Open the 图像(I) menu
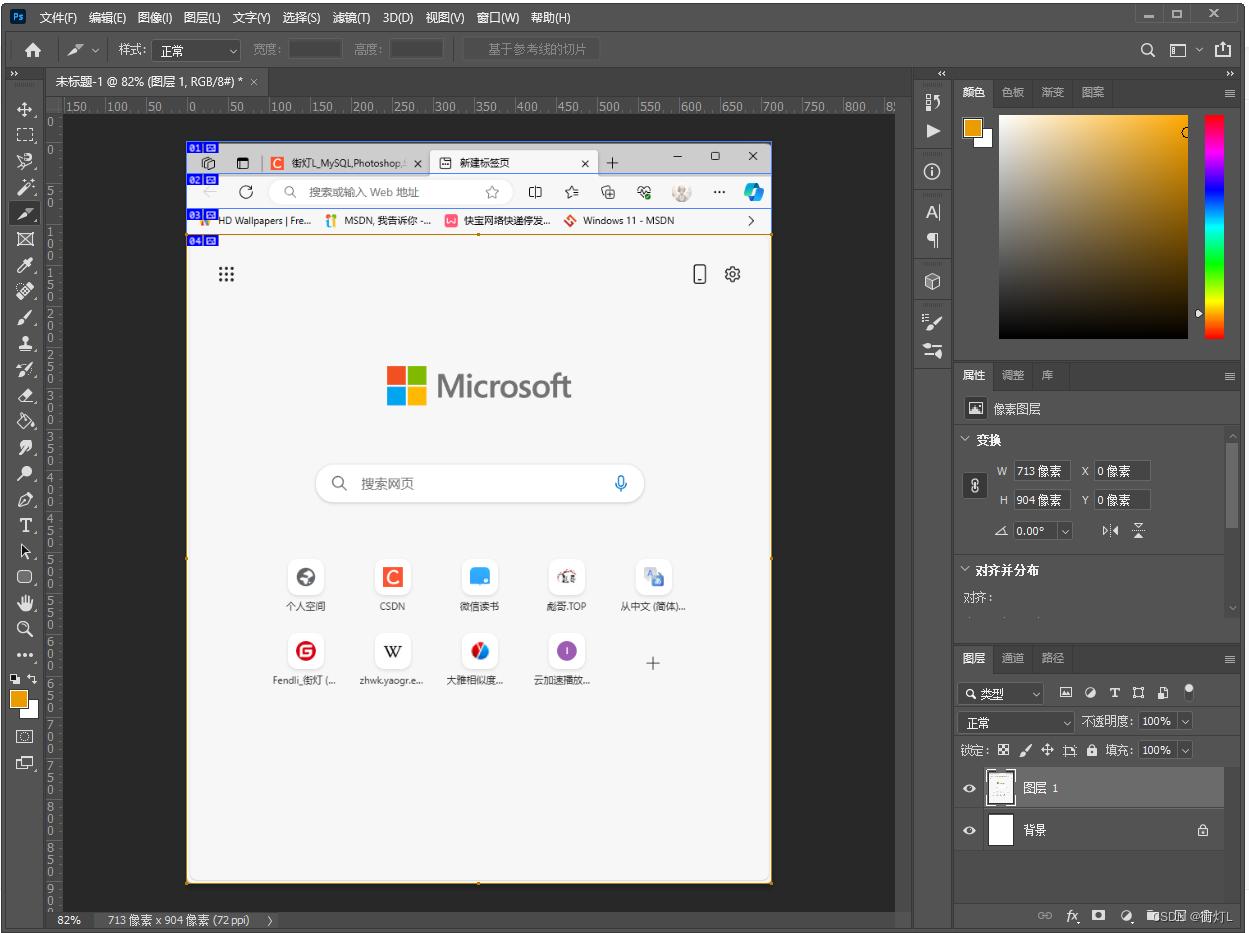The image size is (1249, 933). click(x=154, y=18)
